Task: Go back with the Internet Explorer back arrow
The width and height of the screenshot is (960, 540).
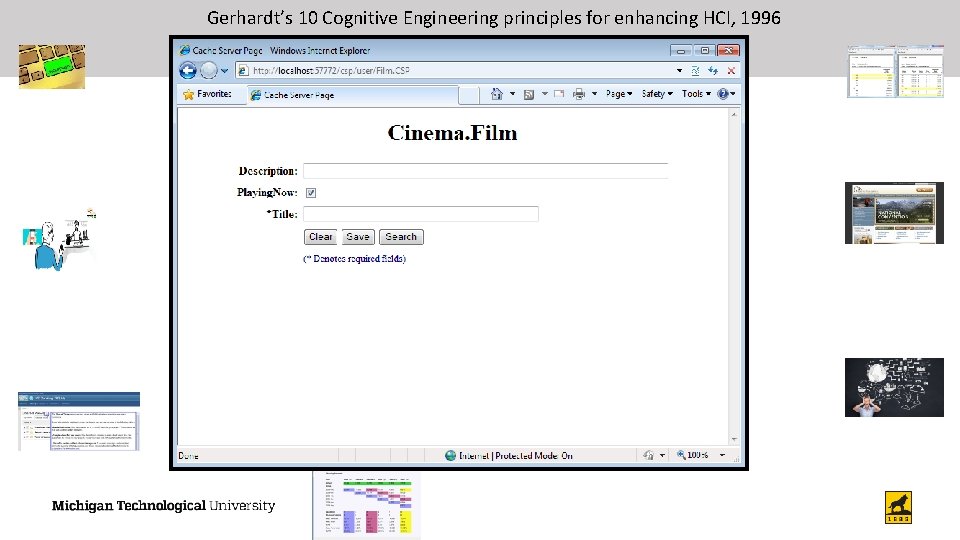Action: coord(188,70)
